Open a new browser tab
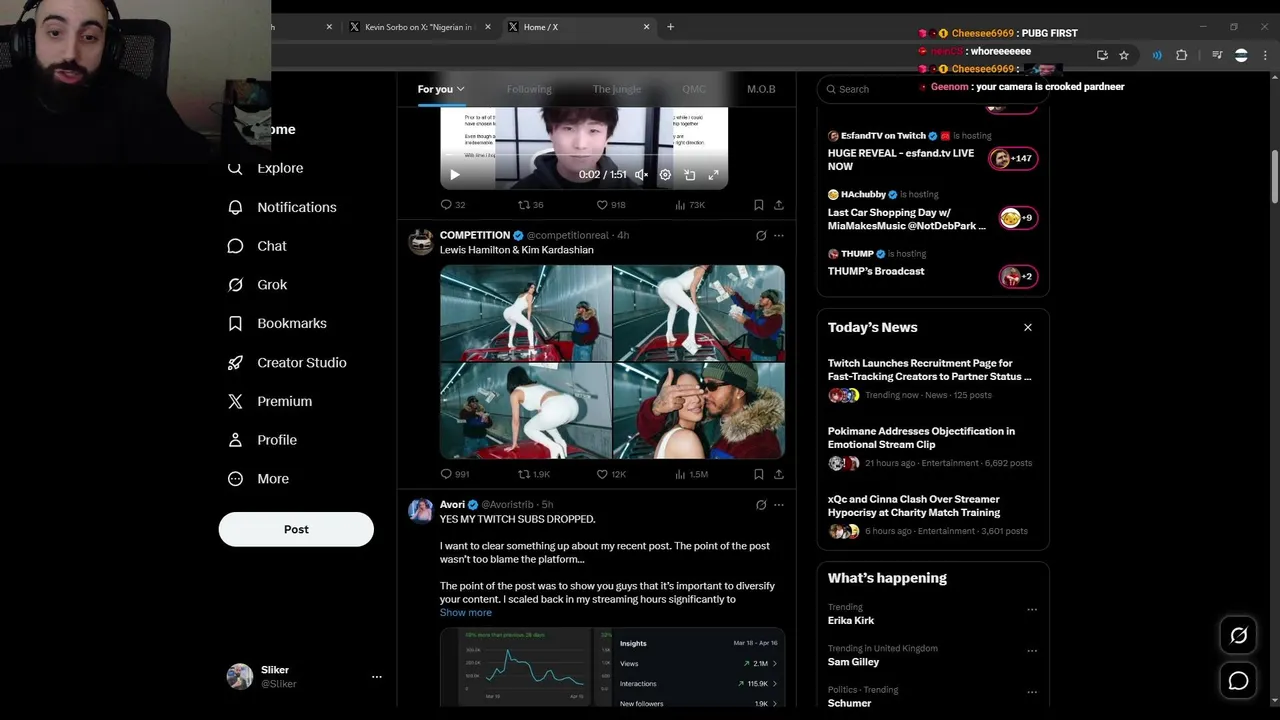The width and height of the screenshot is (1280, 720). click(670, 27)
